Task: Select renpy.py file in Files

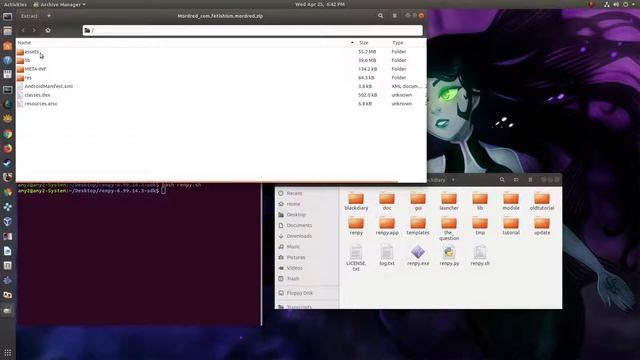Action: click(449, 256)
